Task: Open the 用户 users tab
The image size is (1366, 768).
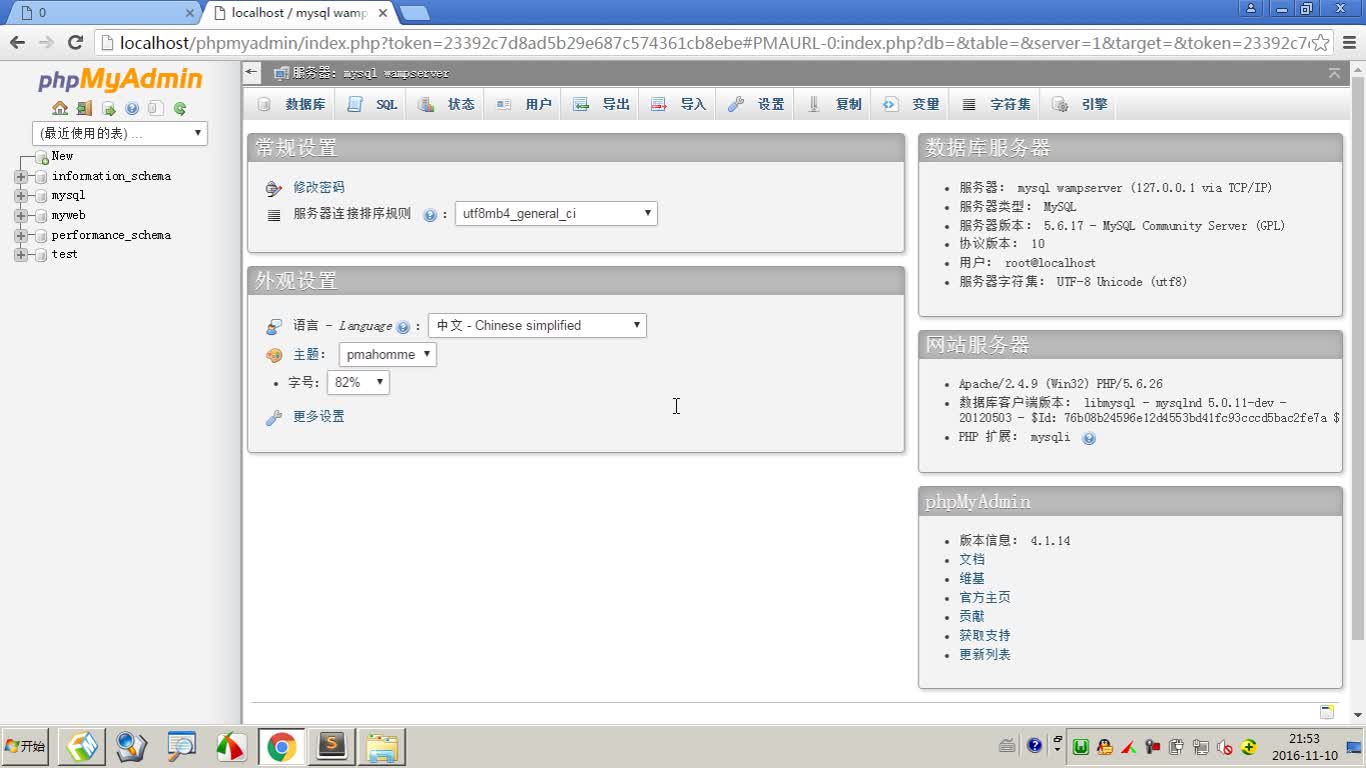Action: (524, 104)
